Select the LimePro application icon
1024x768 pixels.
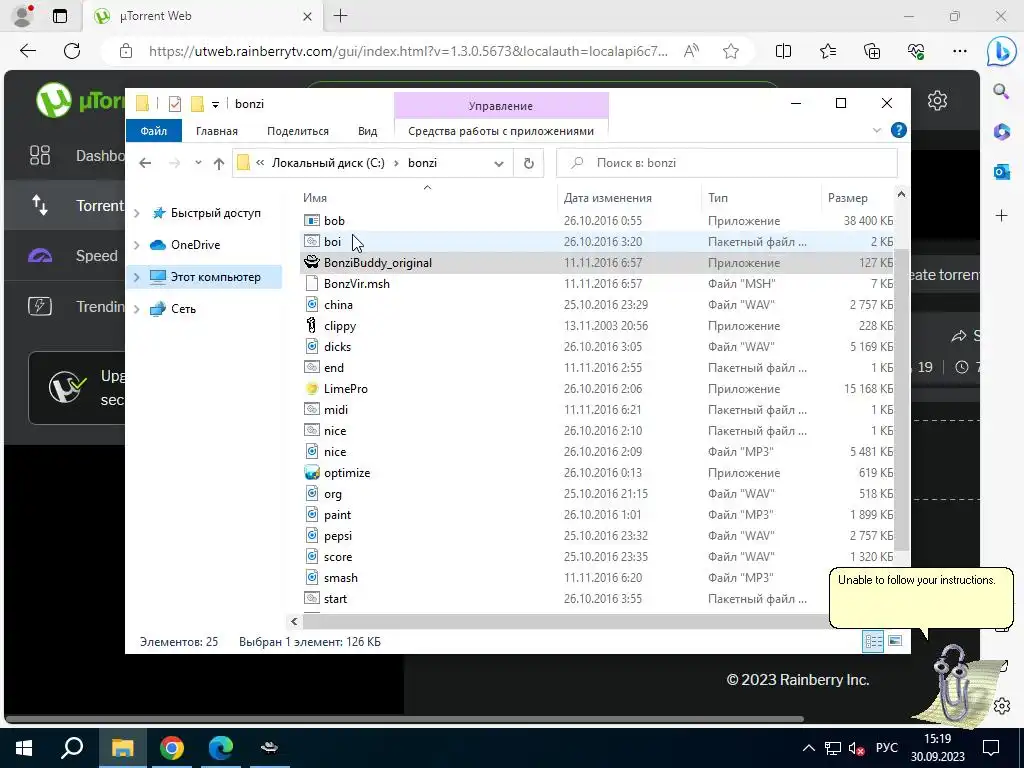click(x=312, y=389)
